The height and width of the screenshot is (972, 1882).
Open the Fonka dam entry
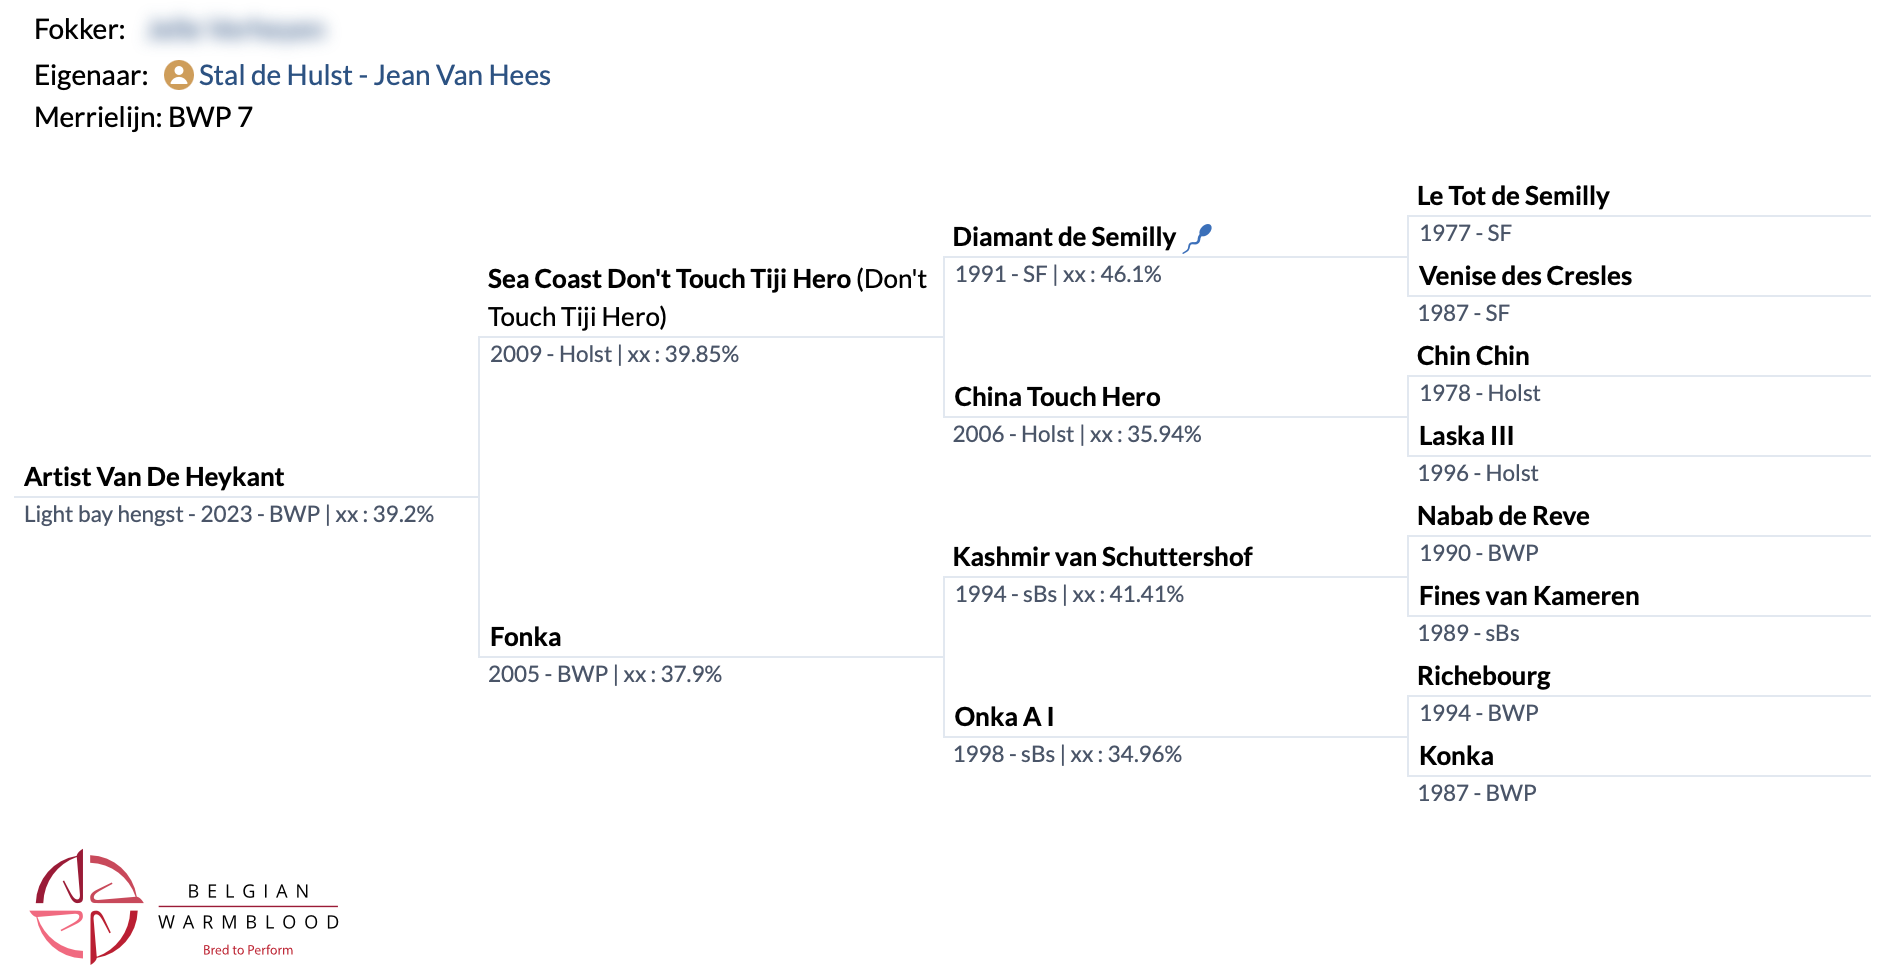point(525,637)
